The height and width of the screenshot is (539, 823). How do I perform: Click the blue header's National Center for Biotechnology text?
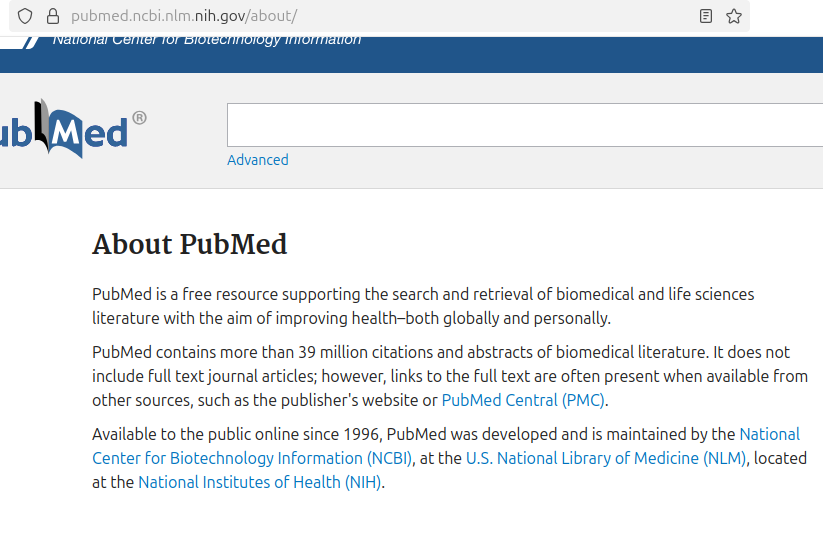click(206, 40)
